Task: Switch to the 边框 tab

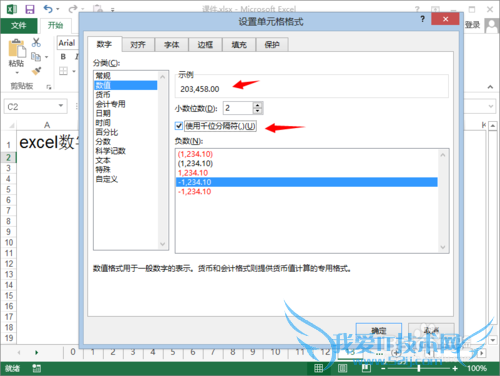Action: 205,45
